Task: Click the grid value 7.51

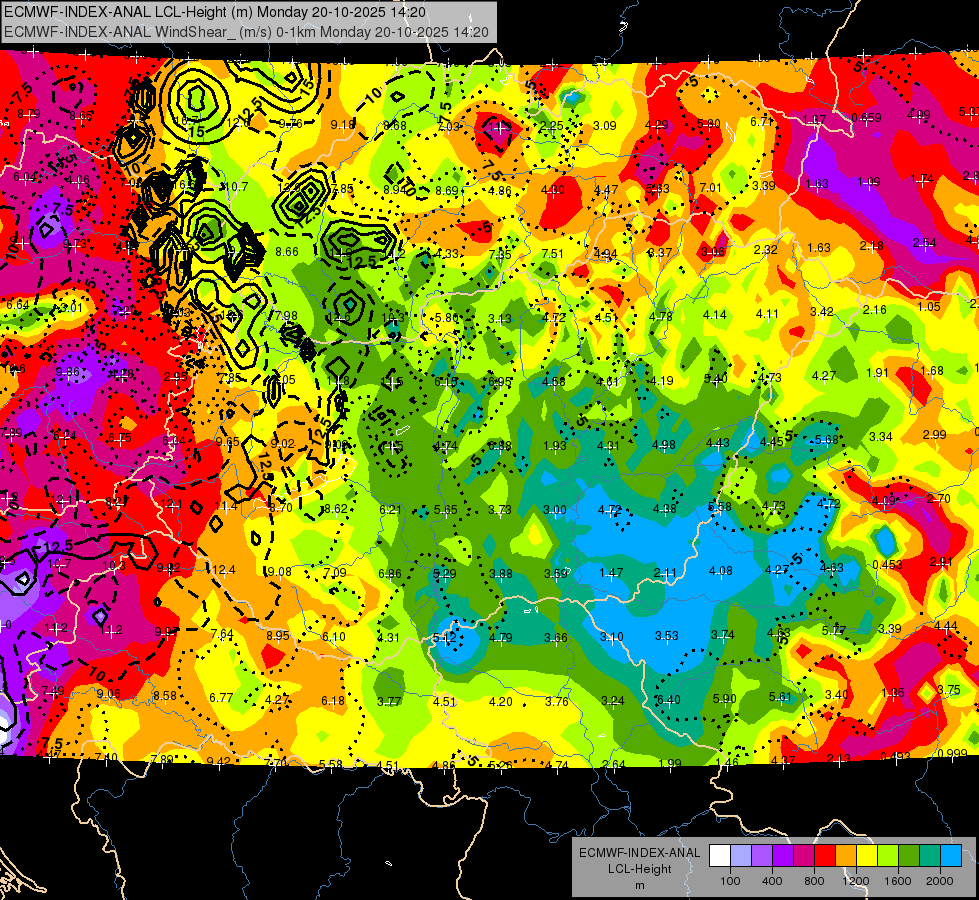Action: point(553,254)
